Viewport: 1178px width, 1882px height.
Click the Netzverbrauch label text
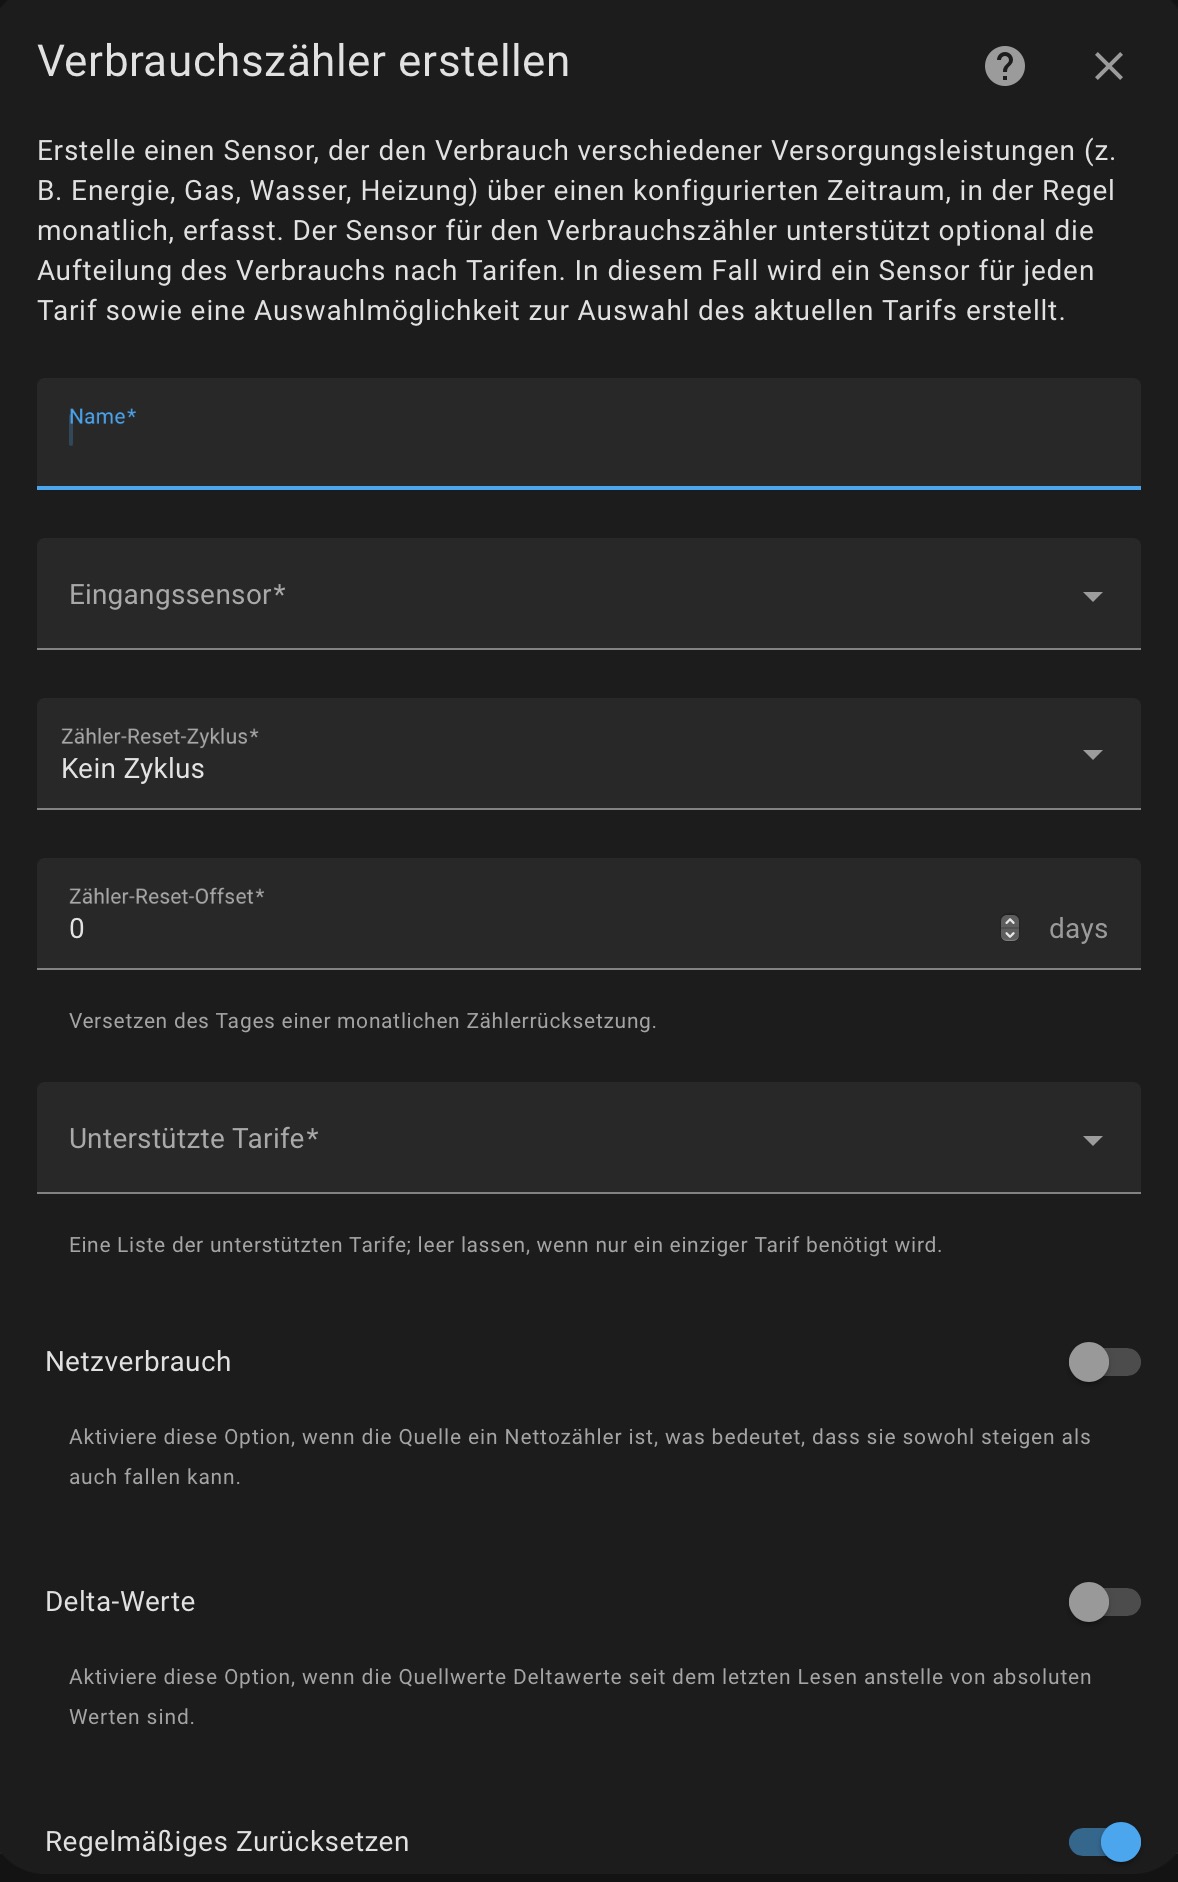point(138,1362)
